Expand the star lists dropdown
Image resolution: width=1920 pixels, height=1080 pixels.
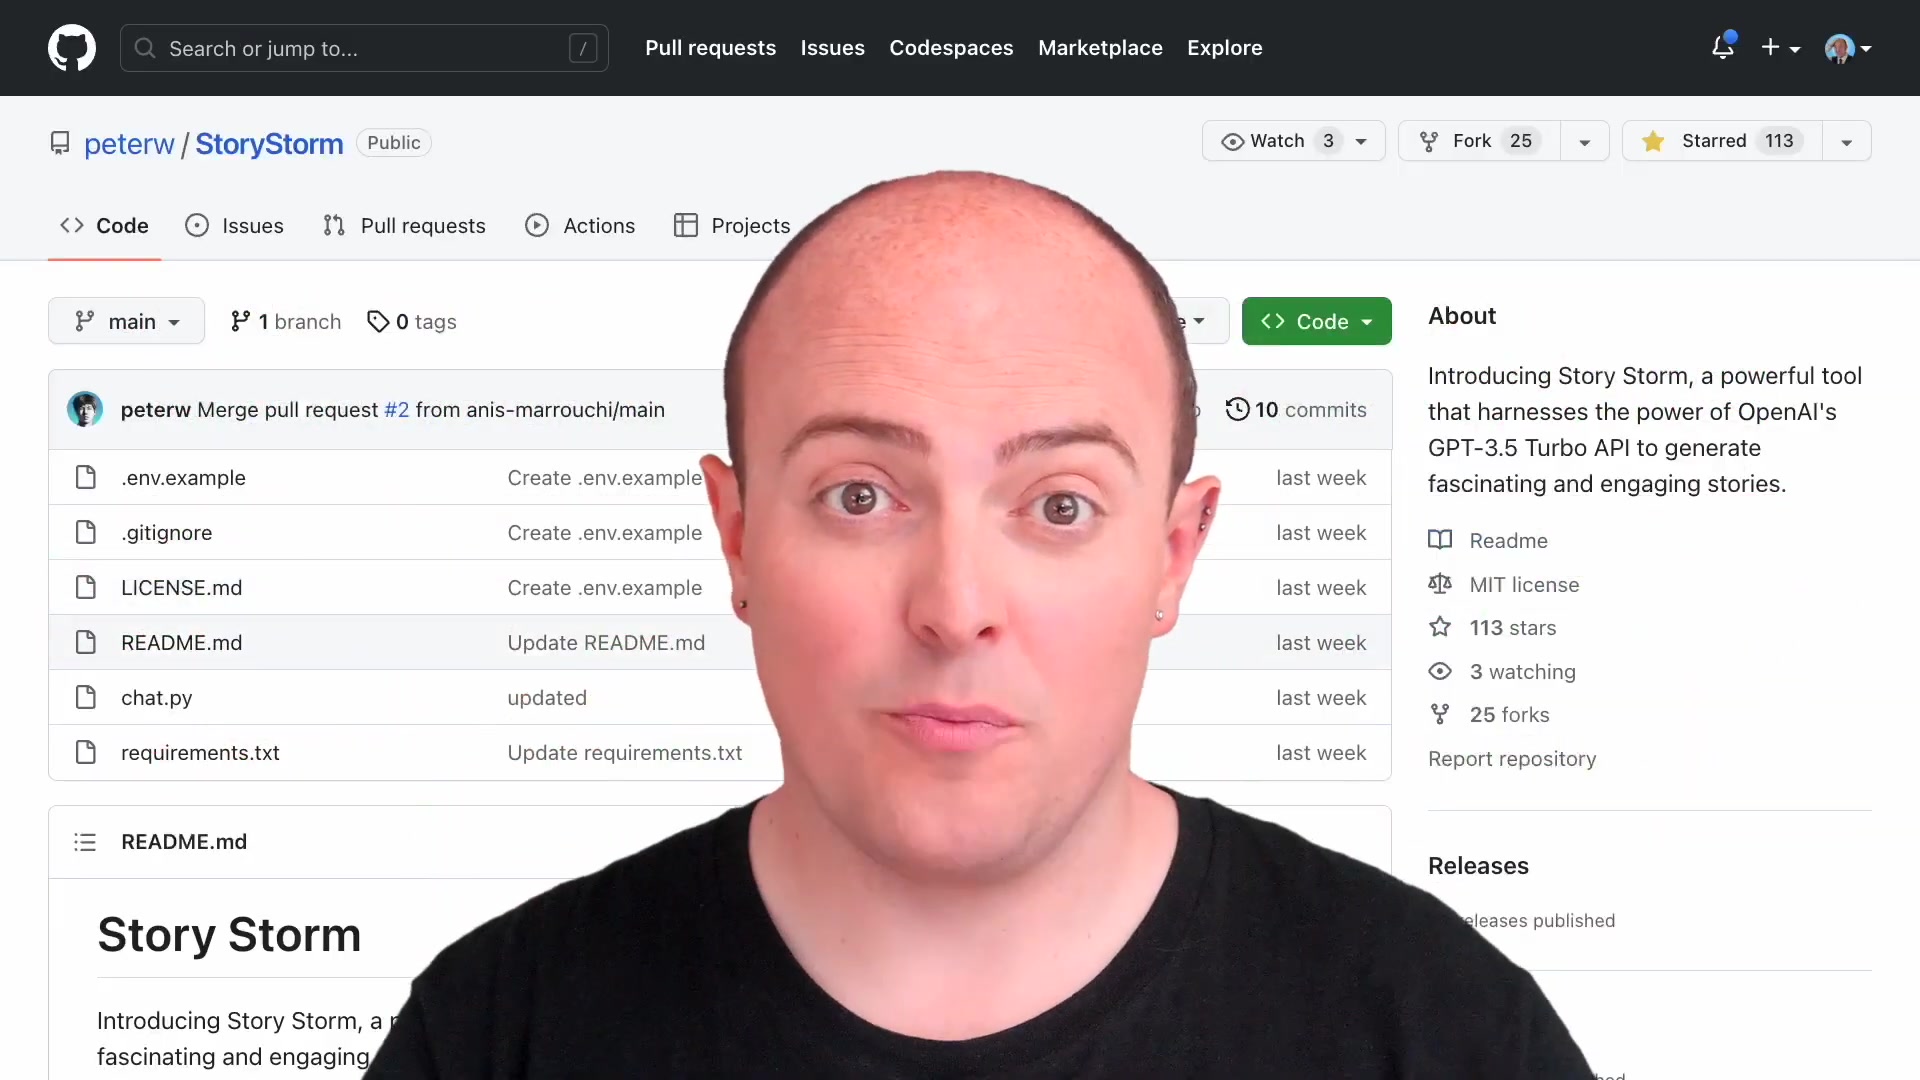coord(1847,142)
